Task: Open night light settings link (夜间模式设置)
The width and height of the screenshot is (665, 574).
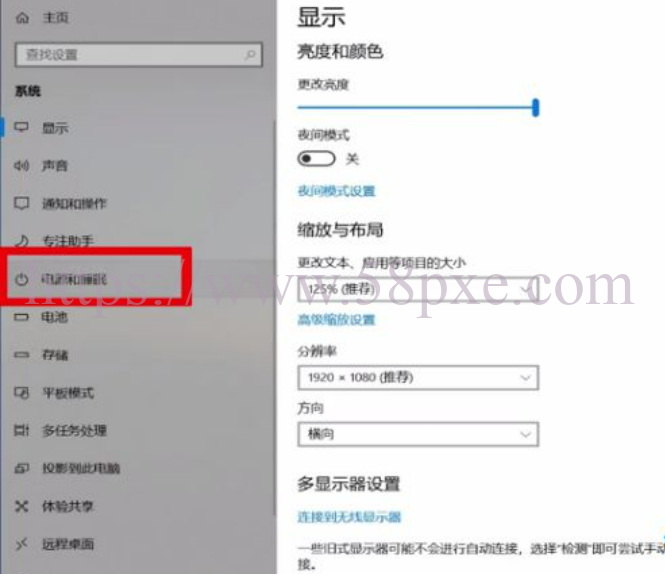Action: pos(336,191)
